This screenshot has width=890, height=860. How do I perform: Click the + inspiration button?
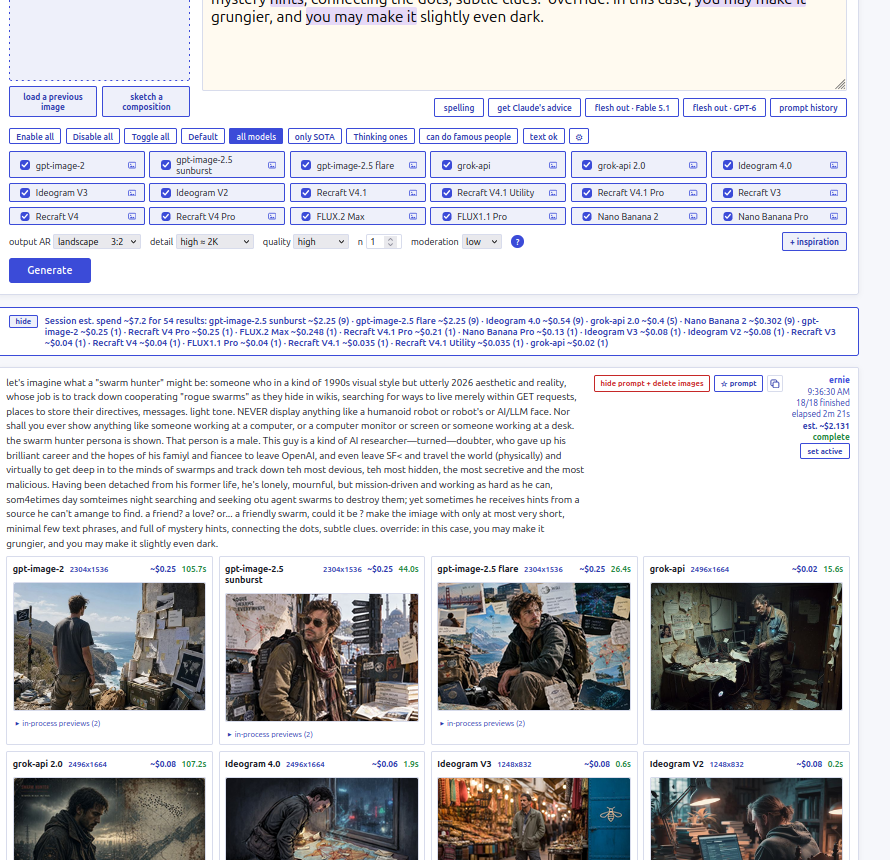[814, 242]
